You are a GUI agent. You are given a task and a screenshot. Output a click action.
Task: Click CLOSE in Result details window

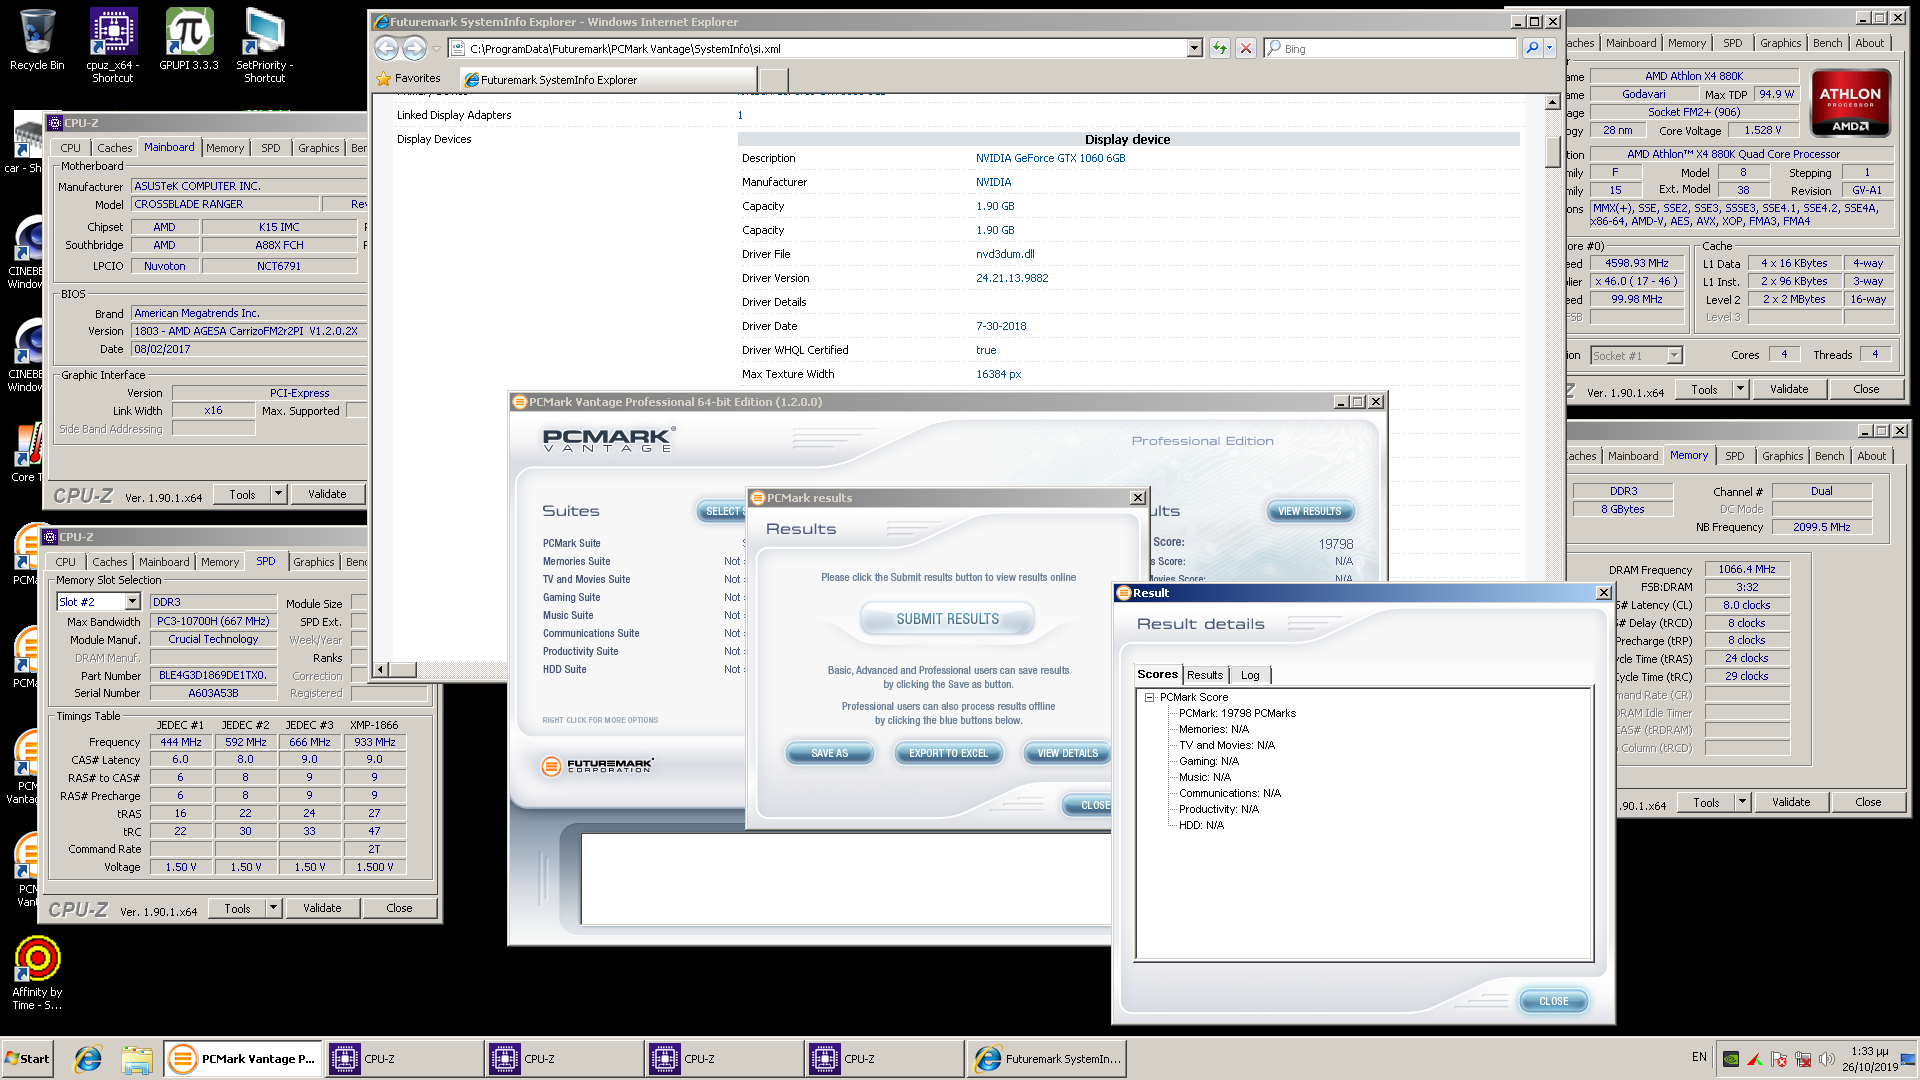tap(1553, 1001)
